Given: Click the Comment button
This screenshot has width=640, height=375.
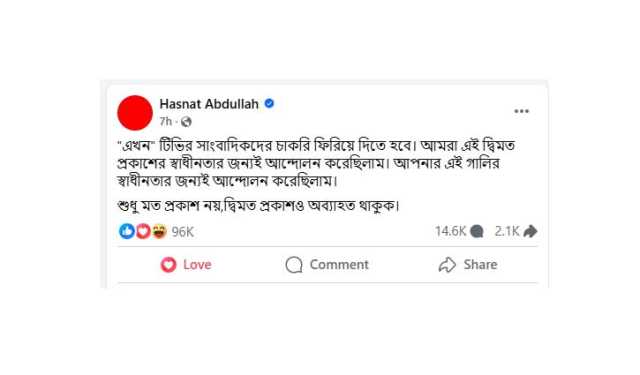Looking at the screenshot, I should [327, 264].
